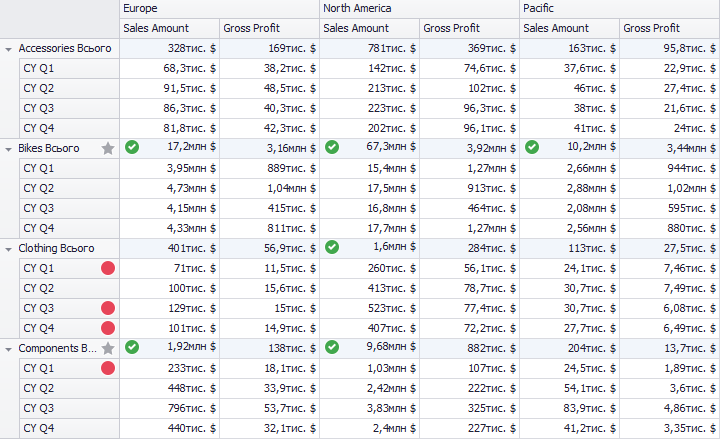The height and width of the screenshot is (440, 721).
Task: Click cell value 4,73млн $
Action: pos(191,189)
